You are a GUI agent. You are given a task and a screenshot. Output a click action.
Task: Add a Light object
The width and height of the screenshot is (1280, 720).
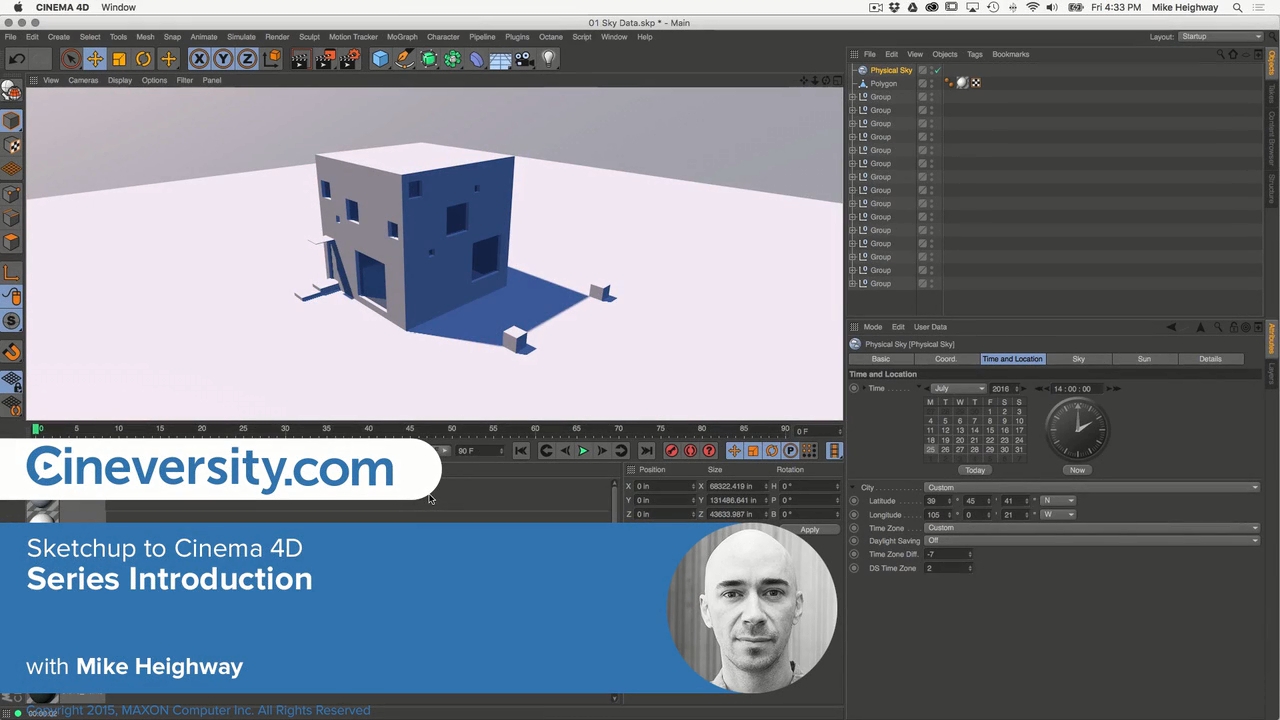(548, 59)
